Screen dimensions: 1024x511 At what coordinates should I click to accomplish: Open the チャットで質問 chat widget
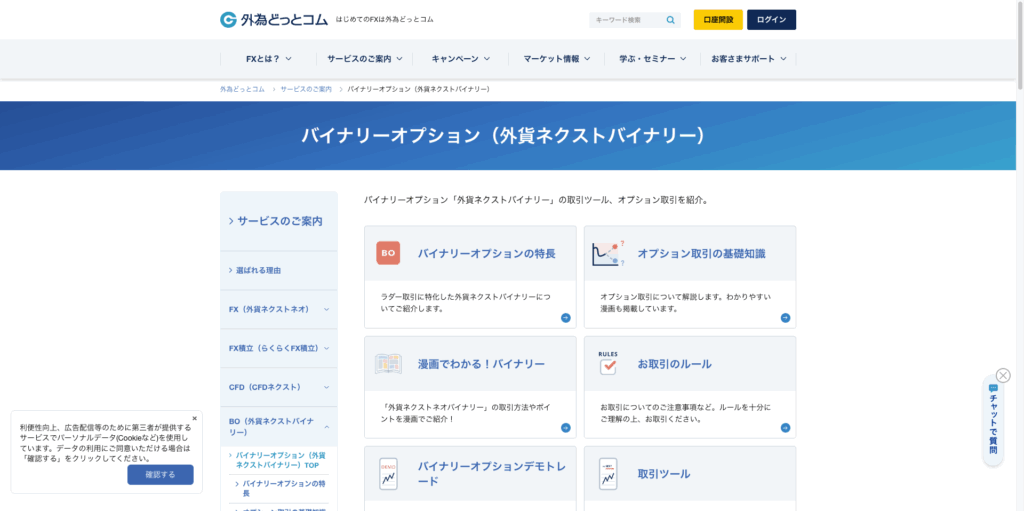coord(993,421)
